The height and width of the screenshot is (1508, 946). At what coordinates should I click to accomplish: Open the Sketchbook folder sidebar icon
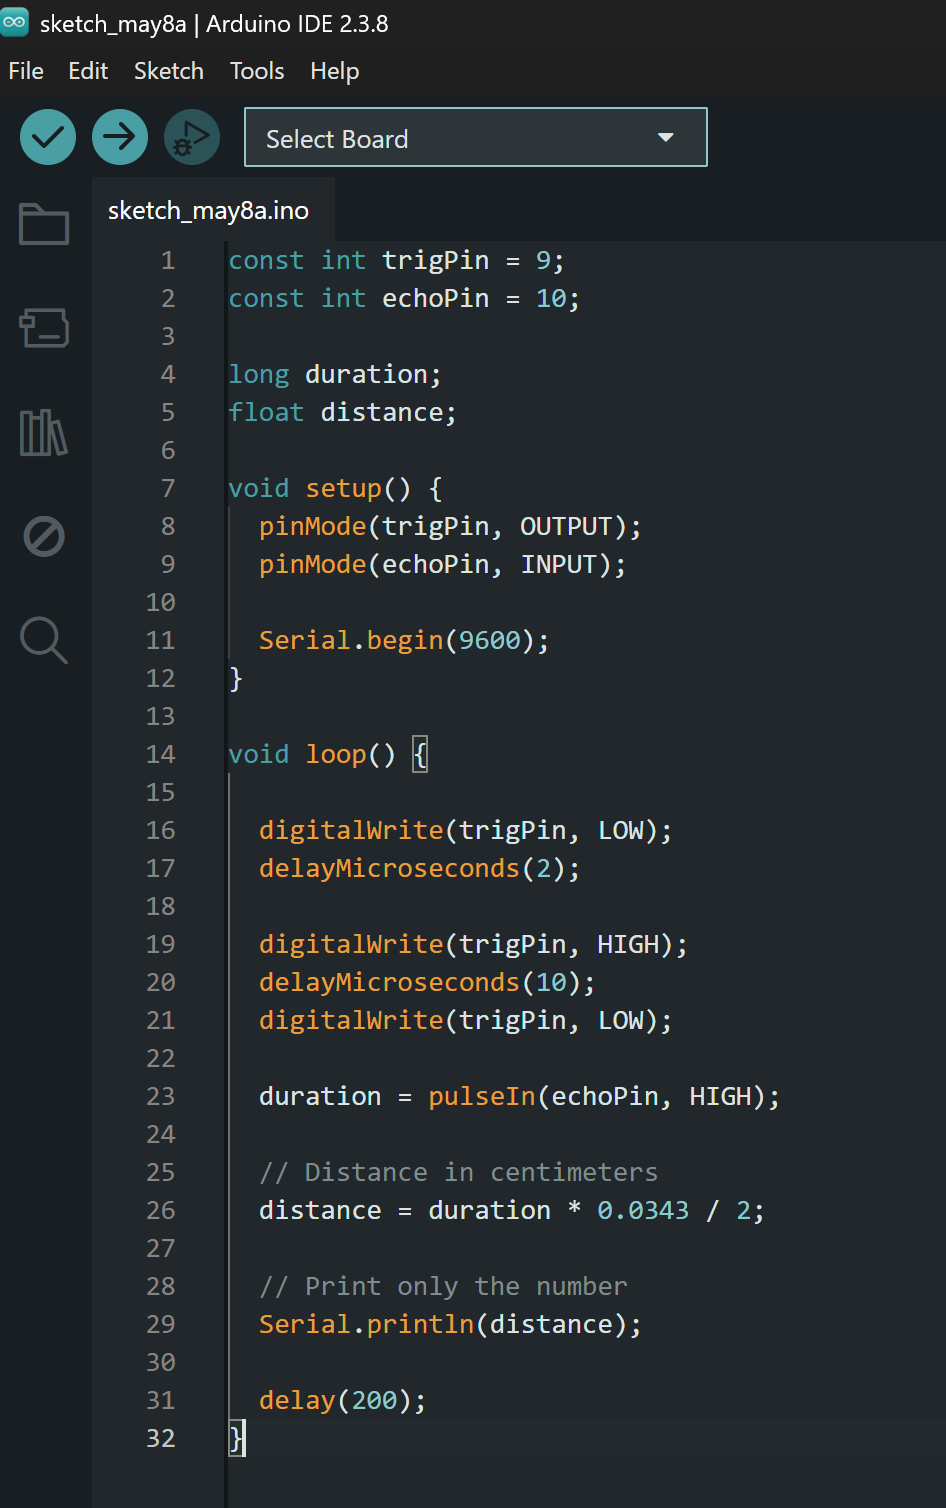coord(44,224)
